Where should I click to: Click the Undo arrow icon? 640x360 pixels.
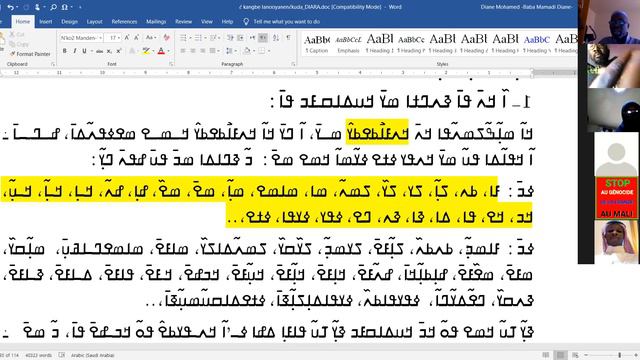coord(10,7)
